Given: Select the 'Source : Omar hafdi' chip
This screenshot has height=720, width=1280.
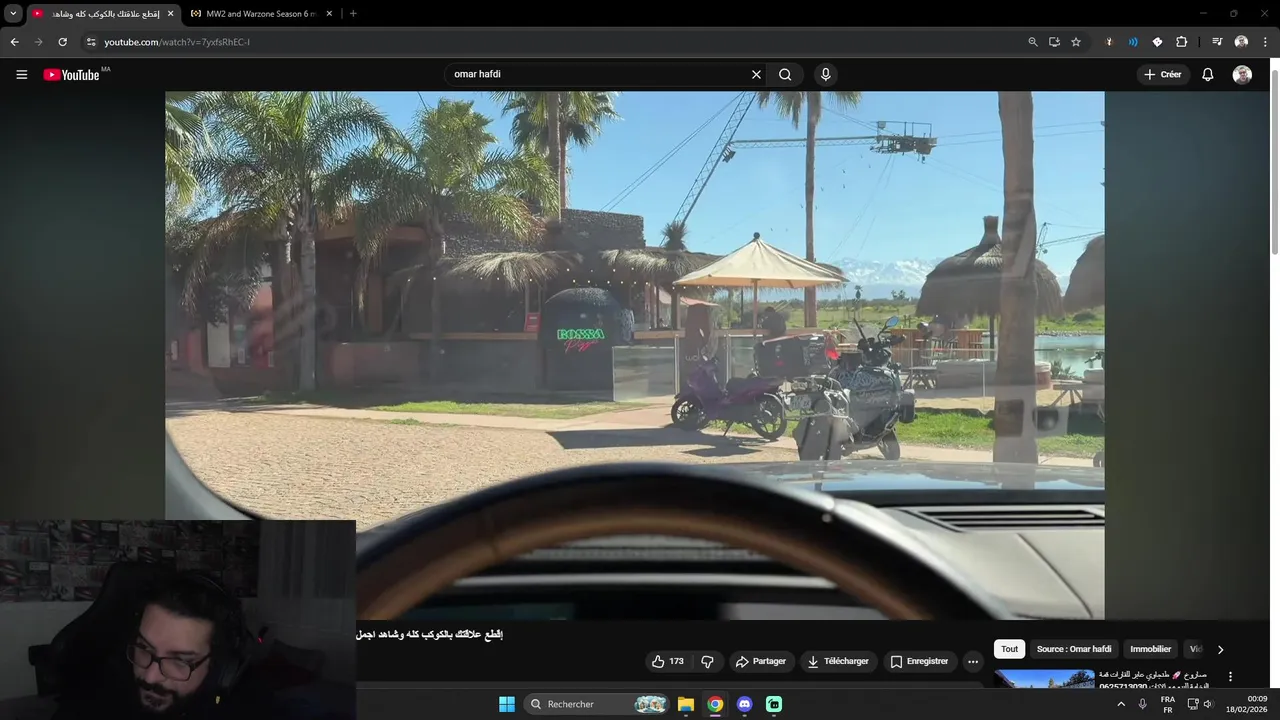Looking at the screenshot, I should (1074, 649).
